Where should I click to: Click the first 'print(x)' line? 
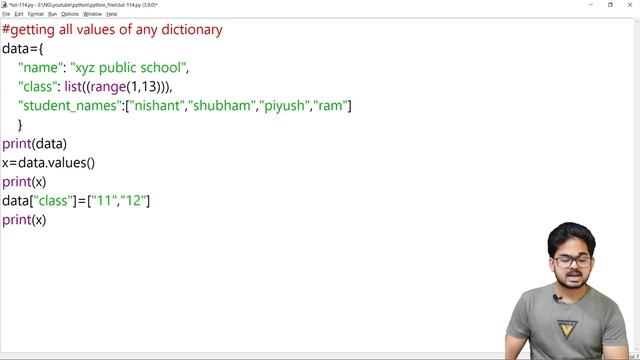pos(24,182)
